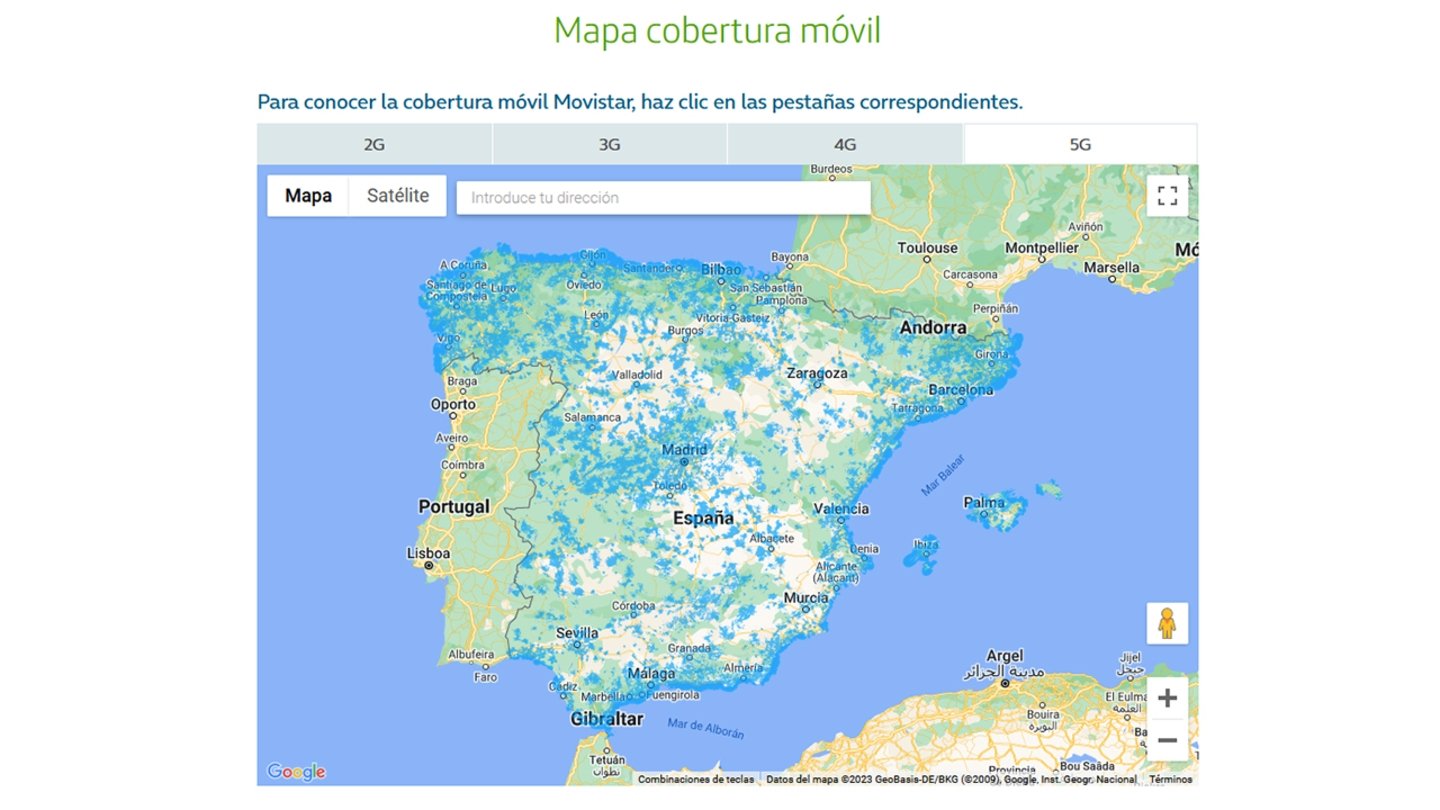The width and height of the screenshot is (1440, 810).
Task: Click the Sevilla label on map
Action: click(577, 633)
